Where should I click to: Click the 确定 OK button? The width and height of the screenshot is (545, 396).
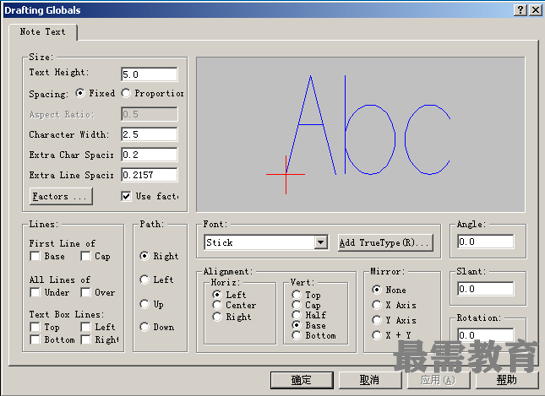[x=302, y=380]
